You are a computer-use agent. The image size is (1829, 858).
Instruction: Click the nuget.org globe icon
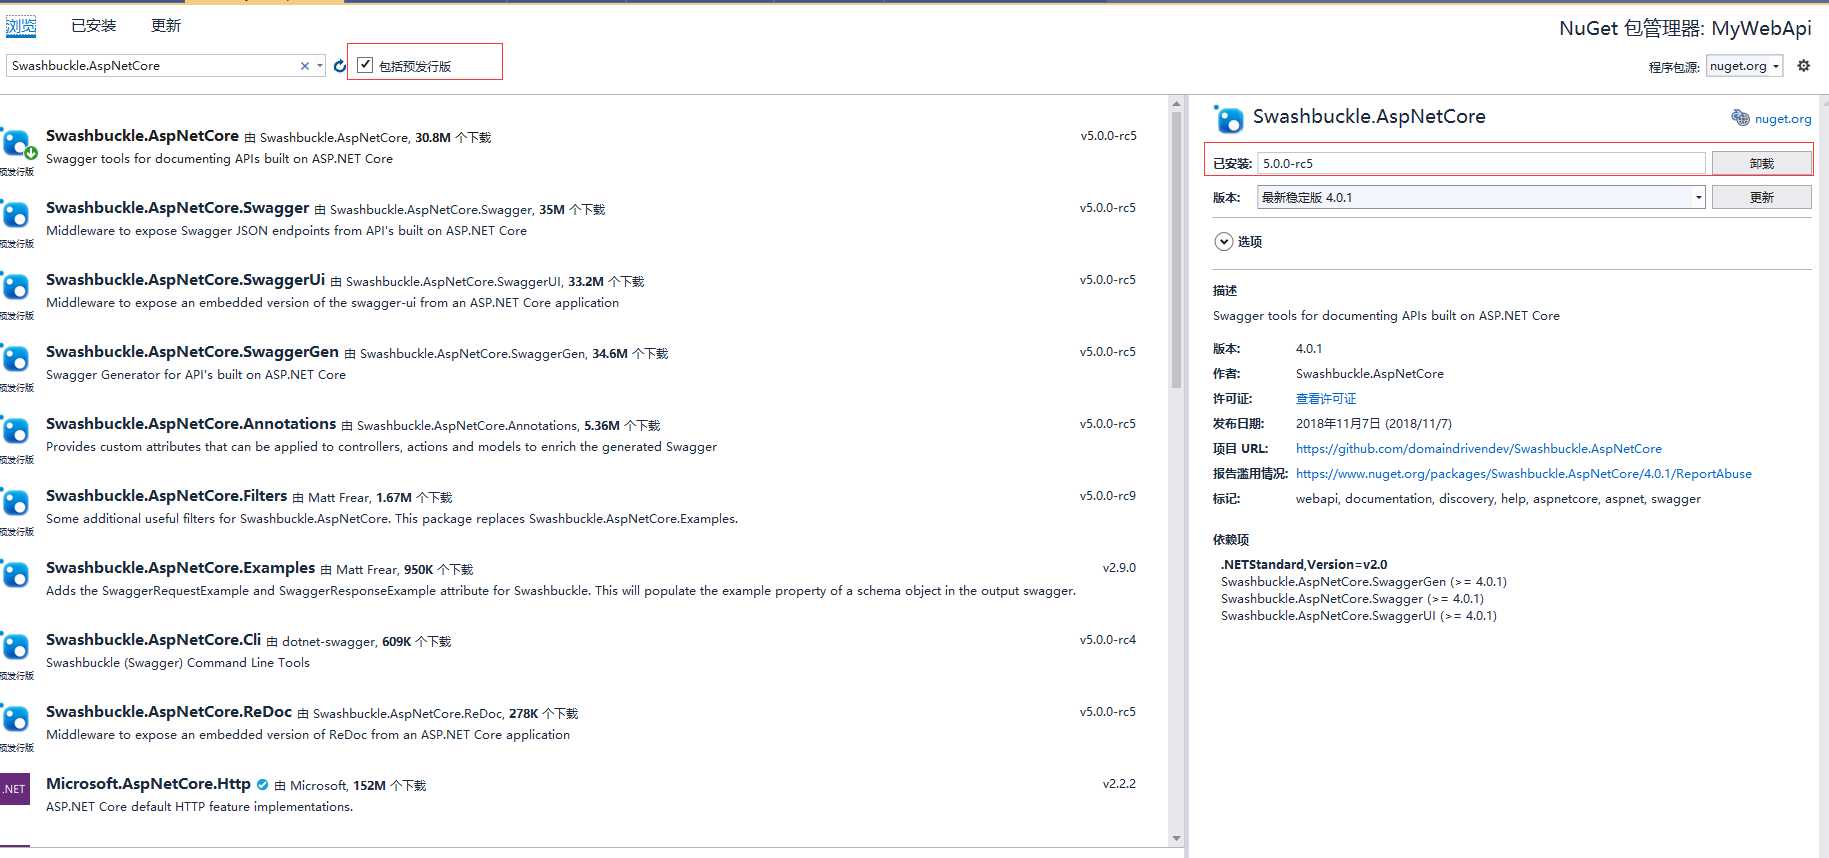pos(1740,118)
